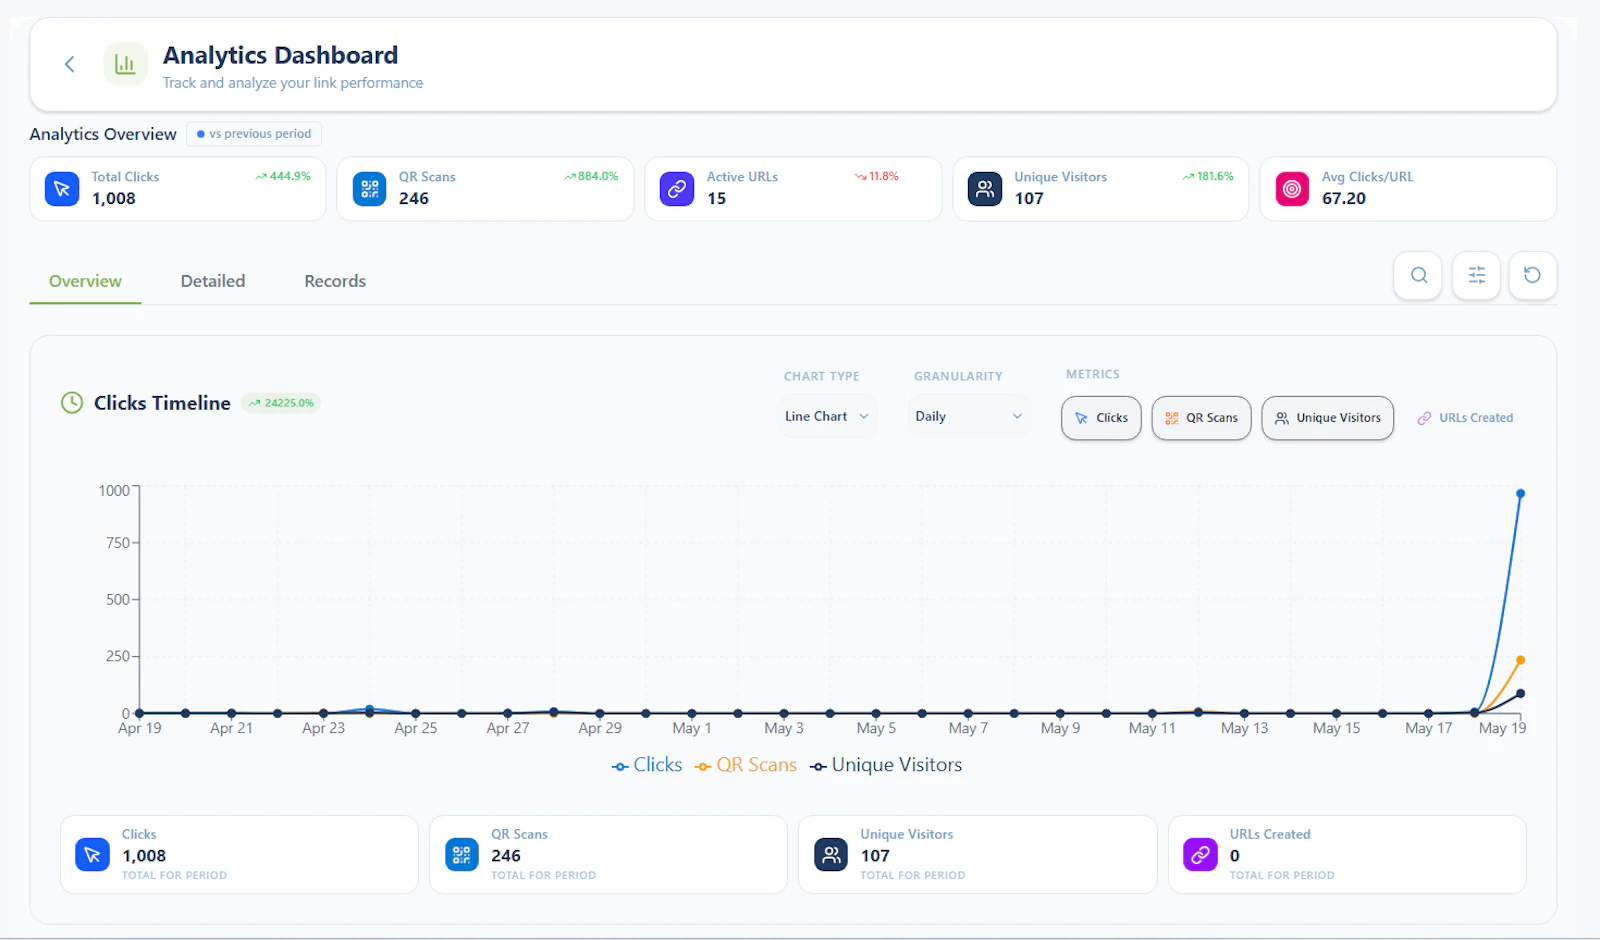Click the Clicks icon in bottom summary card
This screenshot has width=1600, height=940.
coord(92,854)
